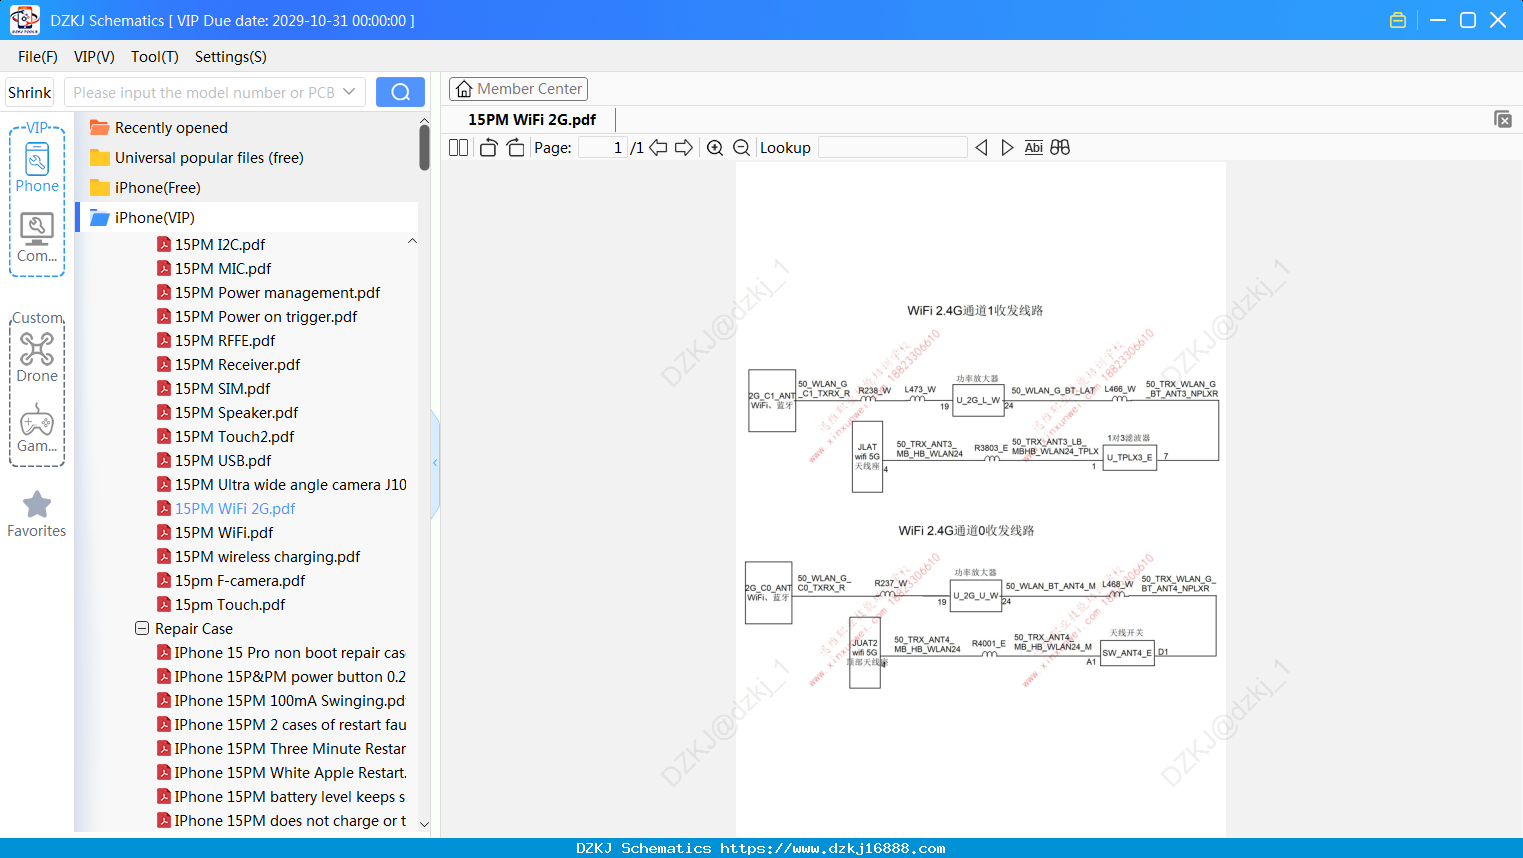Toggle the two-page side panel view

(x=459, y=148)
